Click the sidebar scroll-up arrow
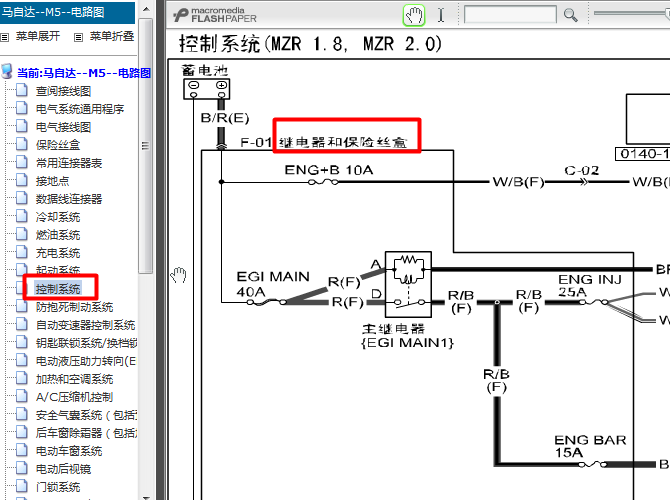 146,9
